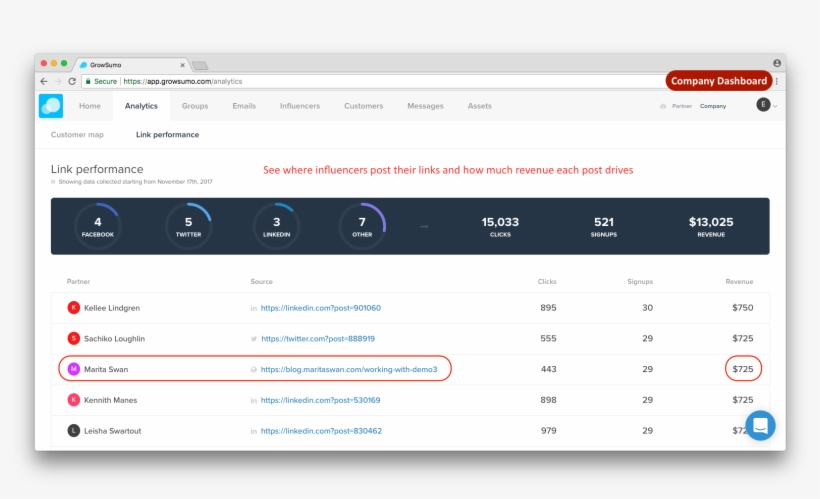Click LinkedIn icon beside post=530169 link
This screenshot has height=499, width=820.
pyautogui.click(x=254, y=400)
